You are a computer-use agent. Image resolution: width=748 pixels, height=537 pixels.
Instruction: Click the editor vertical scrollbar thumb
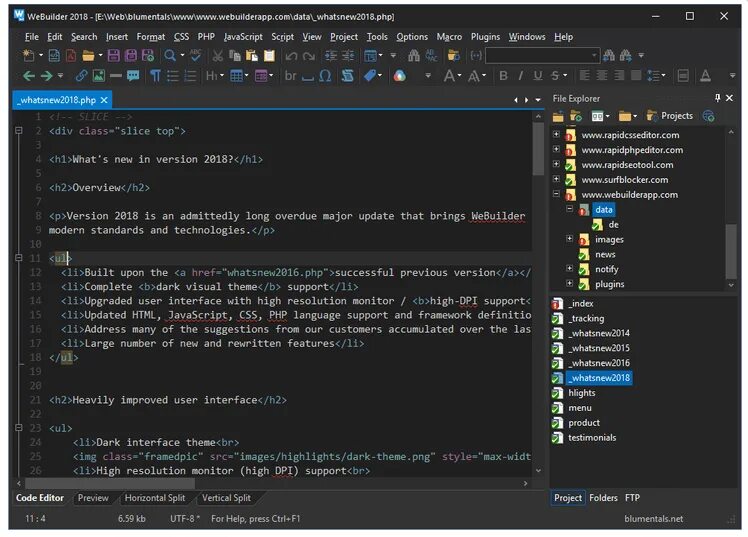538,149
